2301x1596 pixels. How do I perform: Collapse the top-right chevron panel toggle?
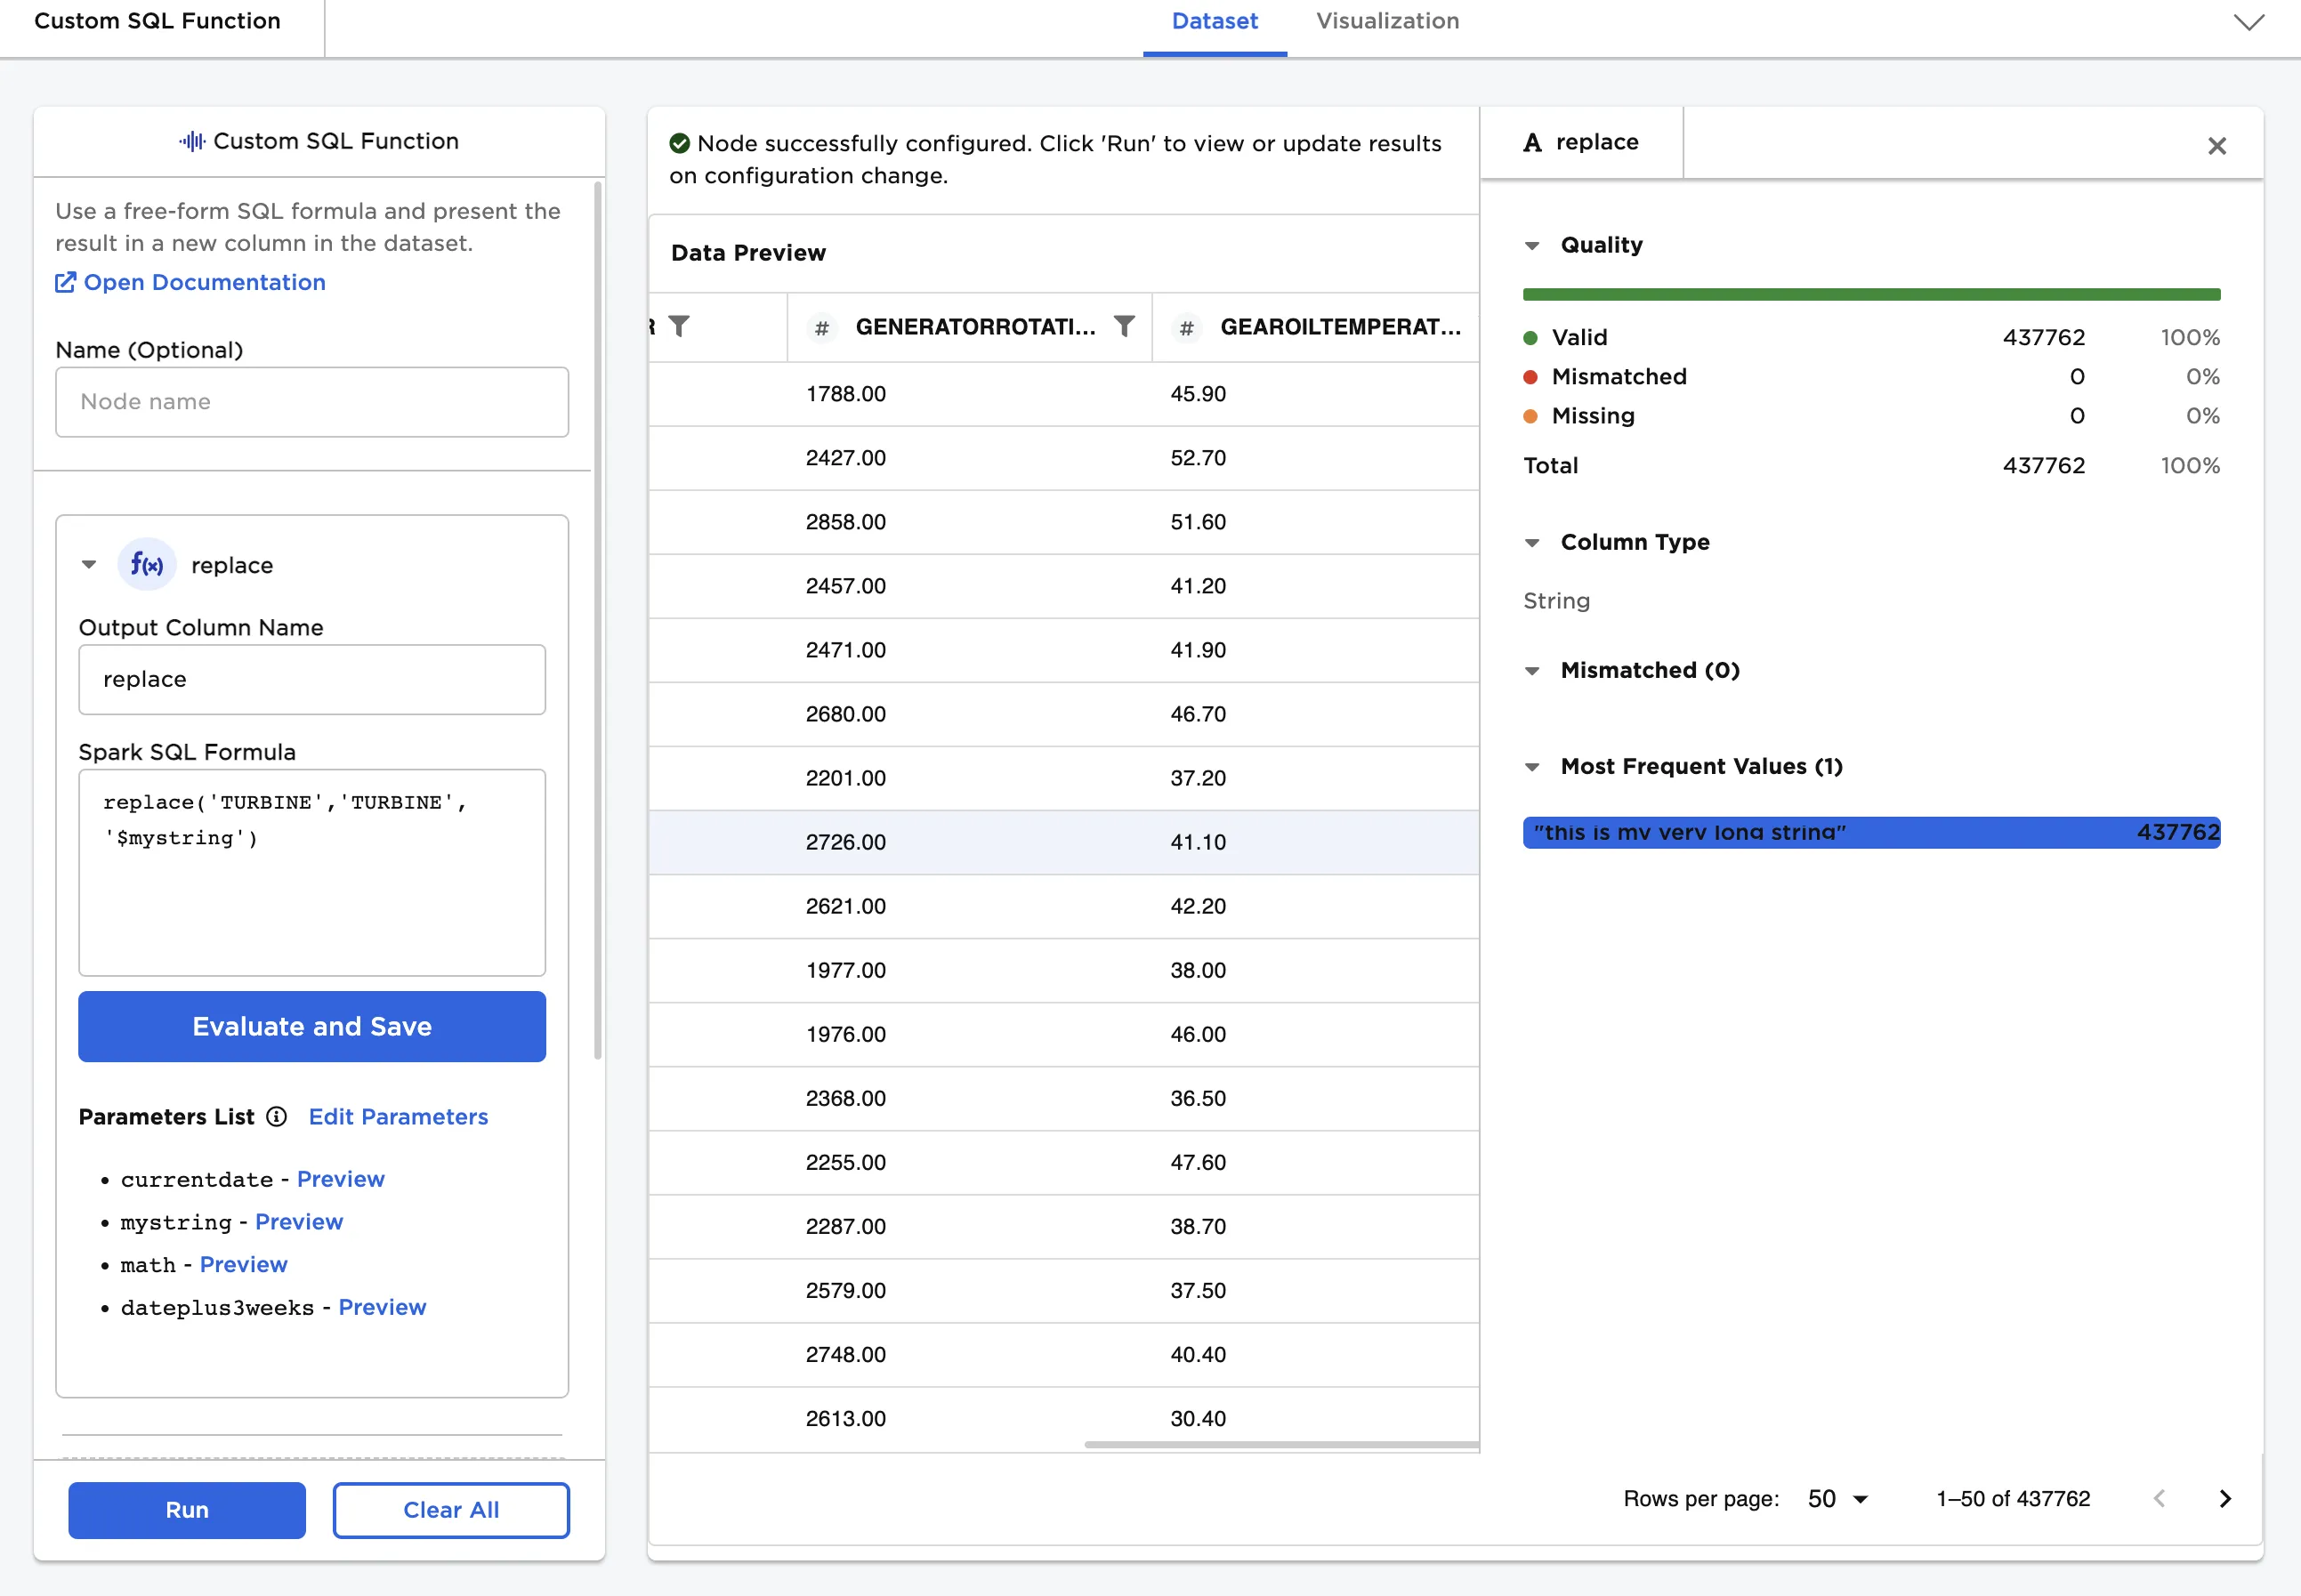click(2249, 22)
